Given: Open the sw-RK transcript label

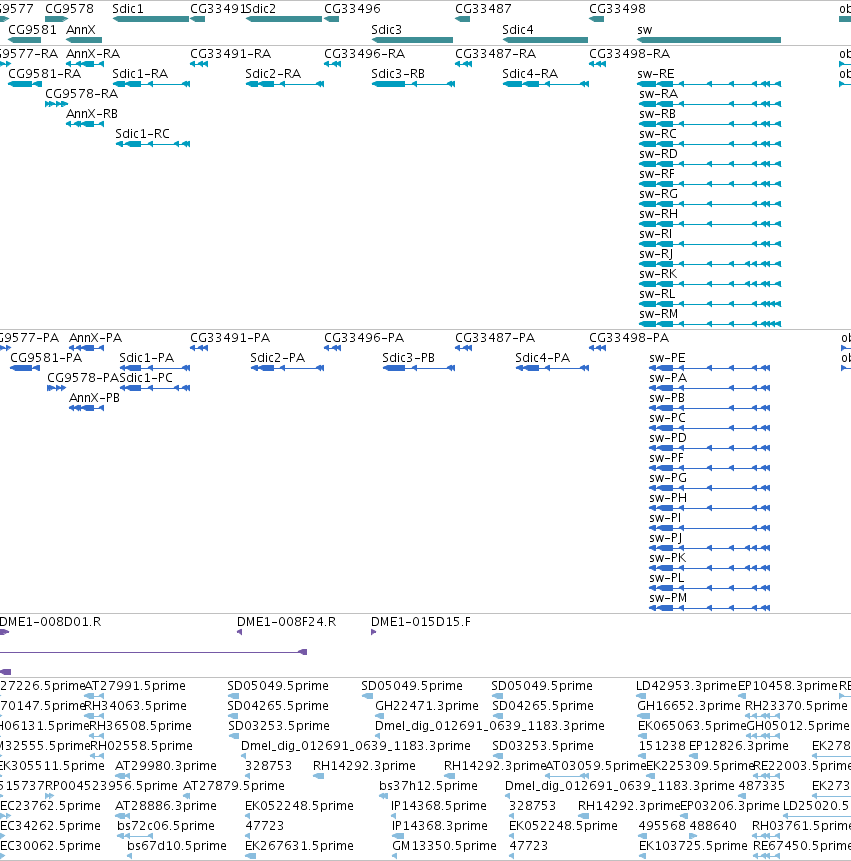Looking at the screenshot, I should (658, 274).
